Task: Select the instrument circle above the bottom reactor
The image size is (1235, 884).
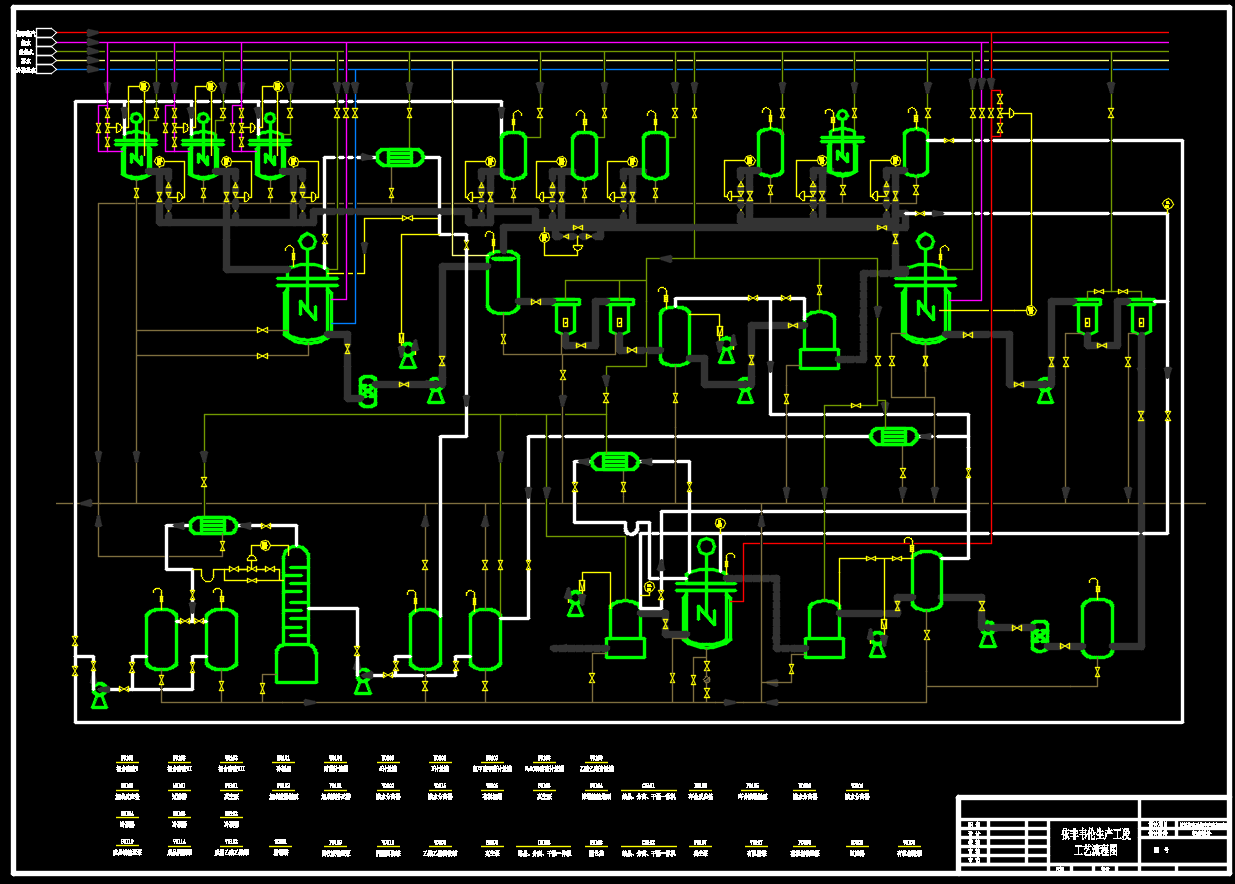Action: [x=719, y=523]
